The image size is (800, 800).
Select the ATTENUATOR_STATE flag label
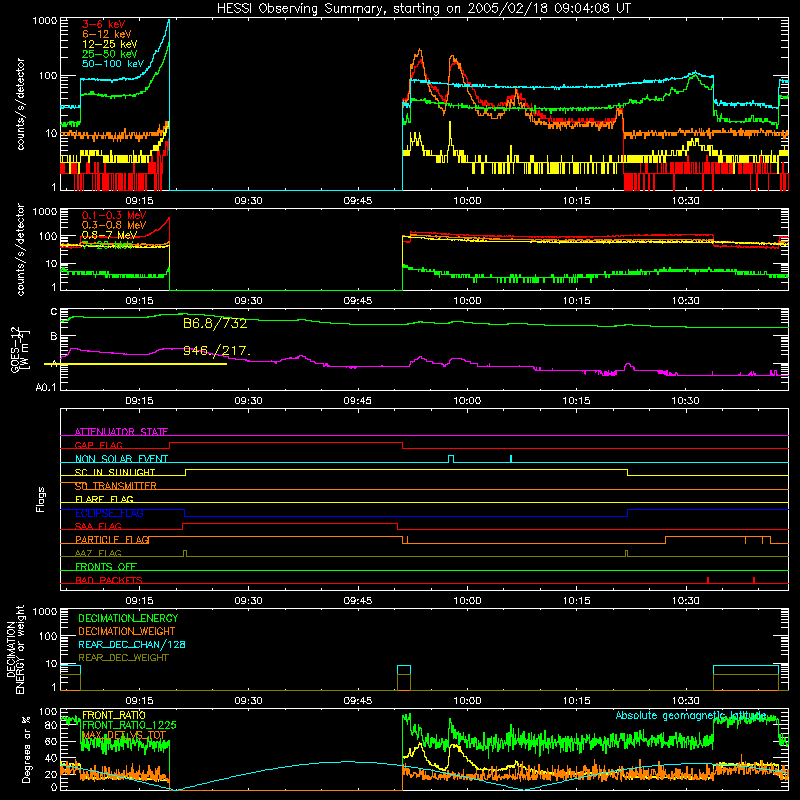pyautogui.click(x=121, y=432)
